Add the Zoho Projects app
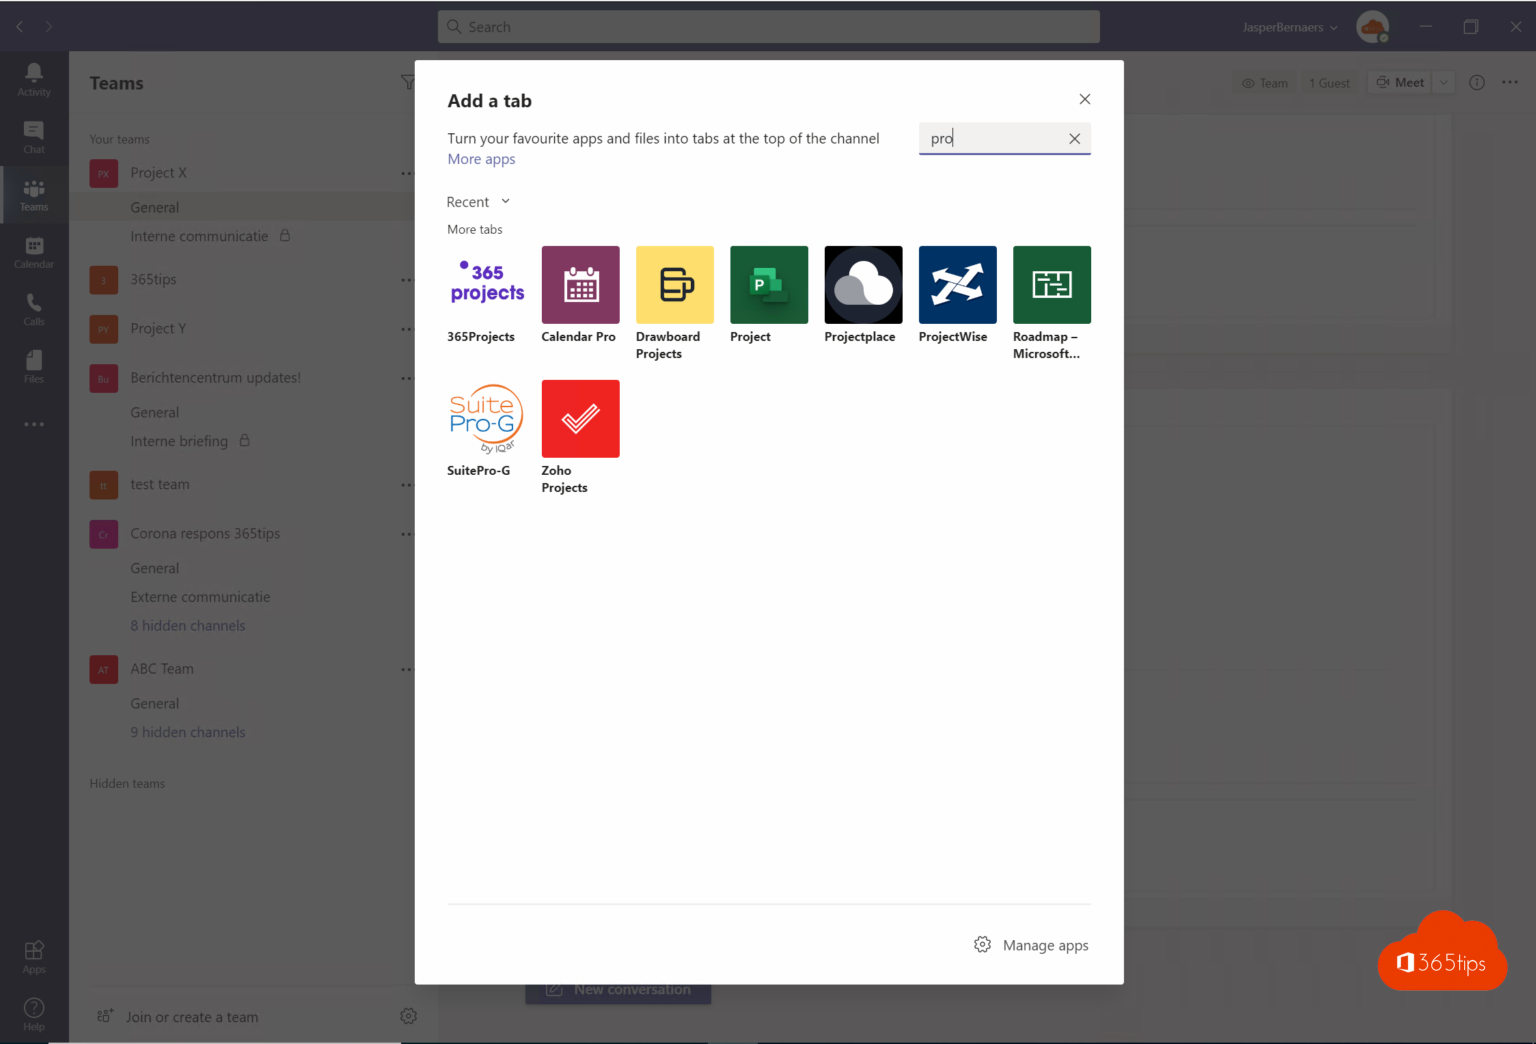This screenshot has width=1536, height=1044. (x=580, y=418)
